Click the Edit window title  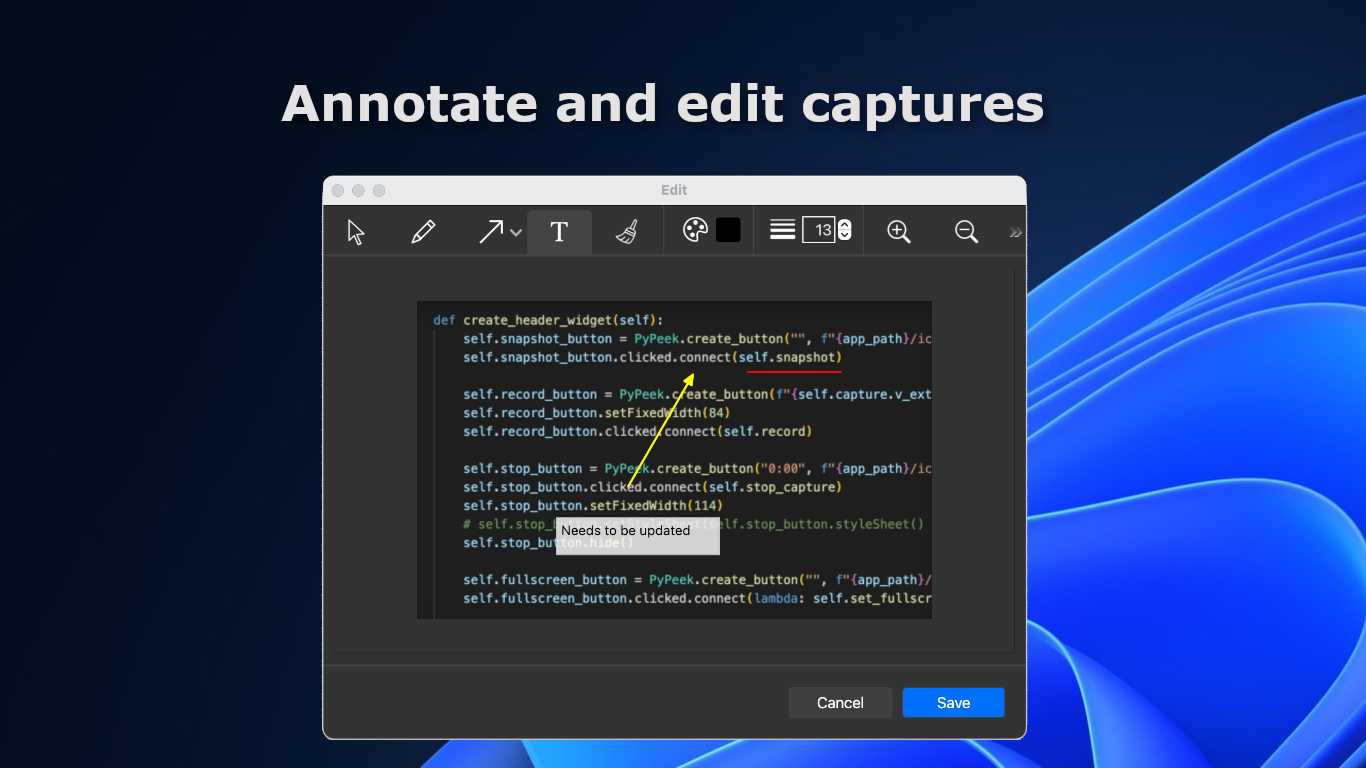click(x=674, y=190)
